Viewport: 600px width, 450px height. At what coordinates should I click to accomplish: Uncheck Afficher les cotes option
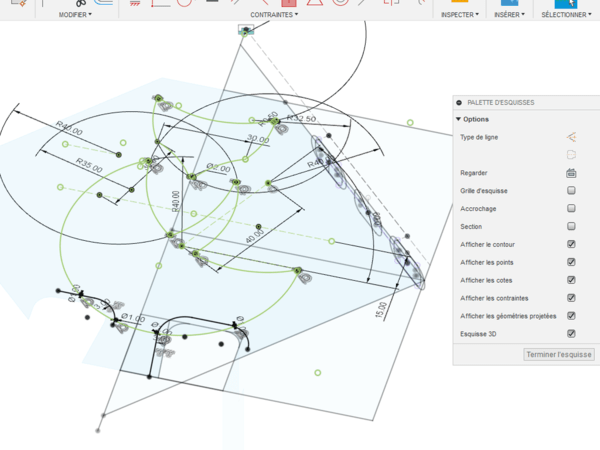pos(571,279)
